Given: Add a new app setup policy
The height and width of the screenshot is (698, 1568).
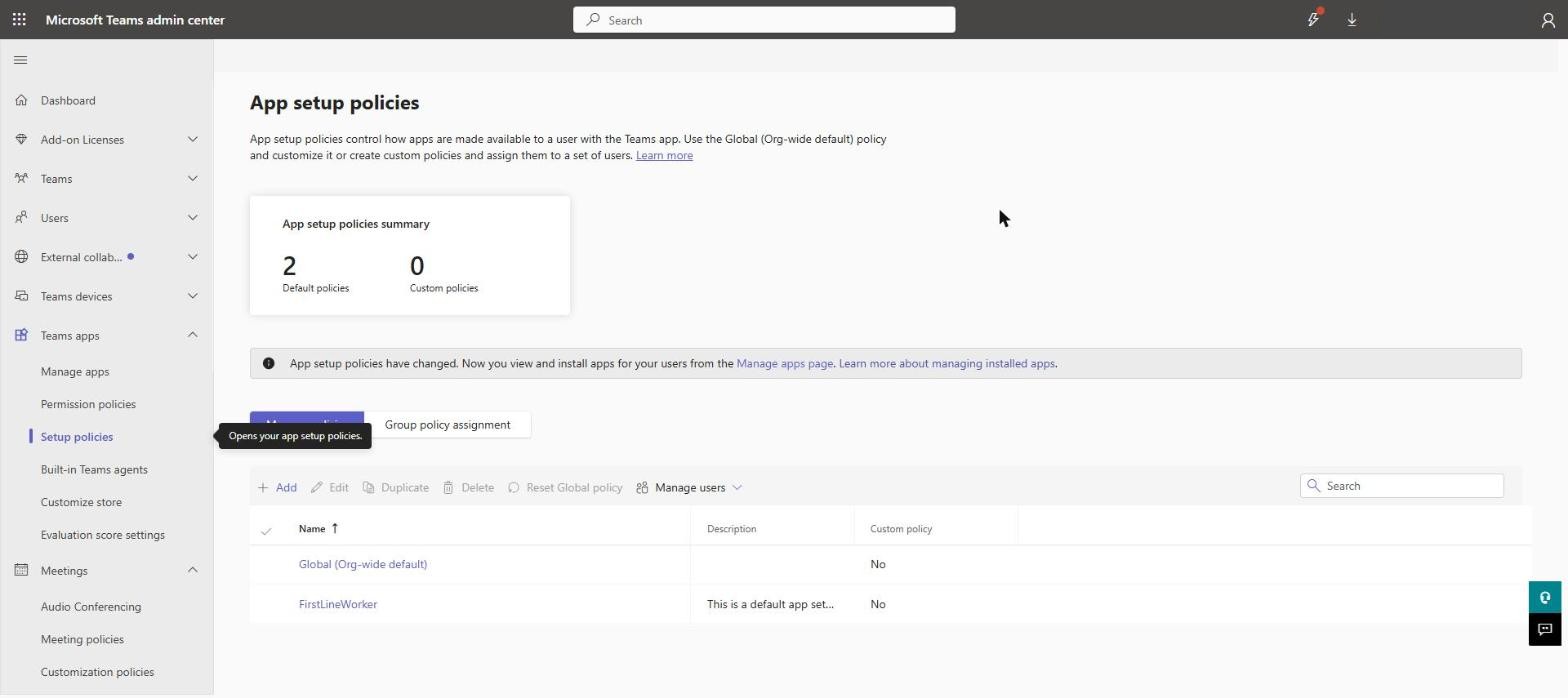Looking at the screenshot, I should [277, 488].
